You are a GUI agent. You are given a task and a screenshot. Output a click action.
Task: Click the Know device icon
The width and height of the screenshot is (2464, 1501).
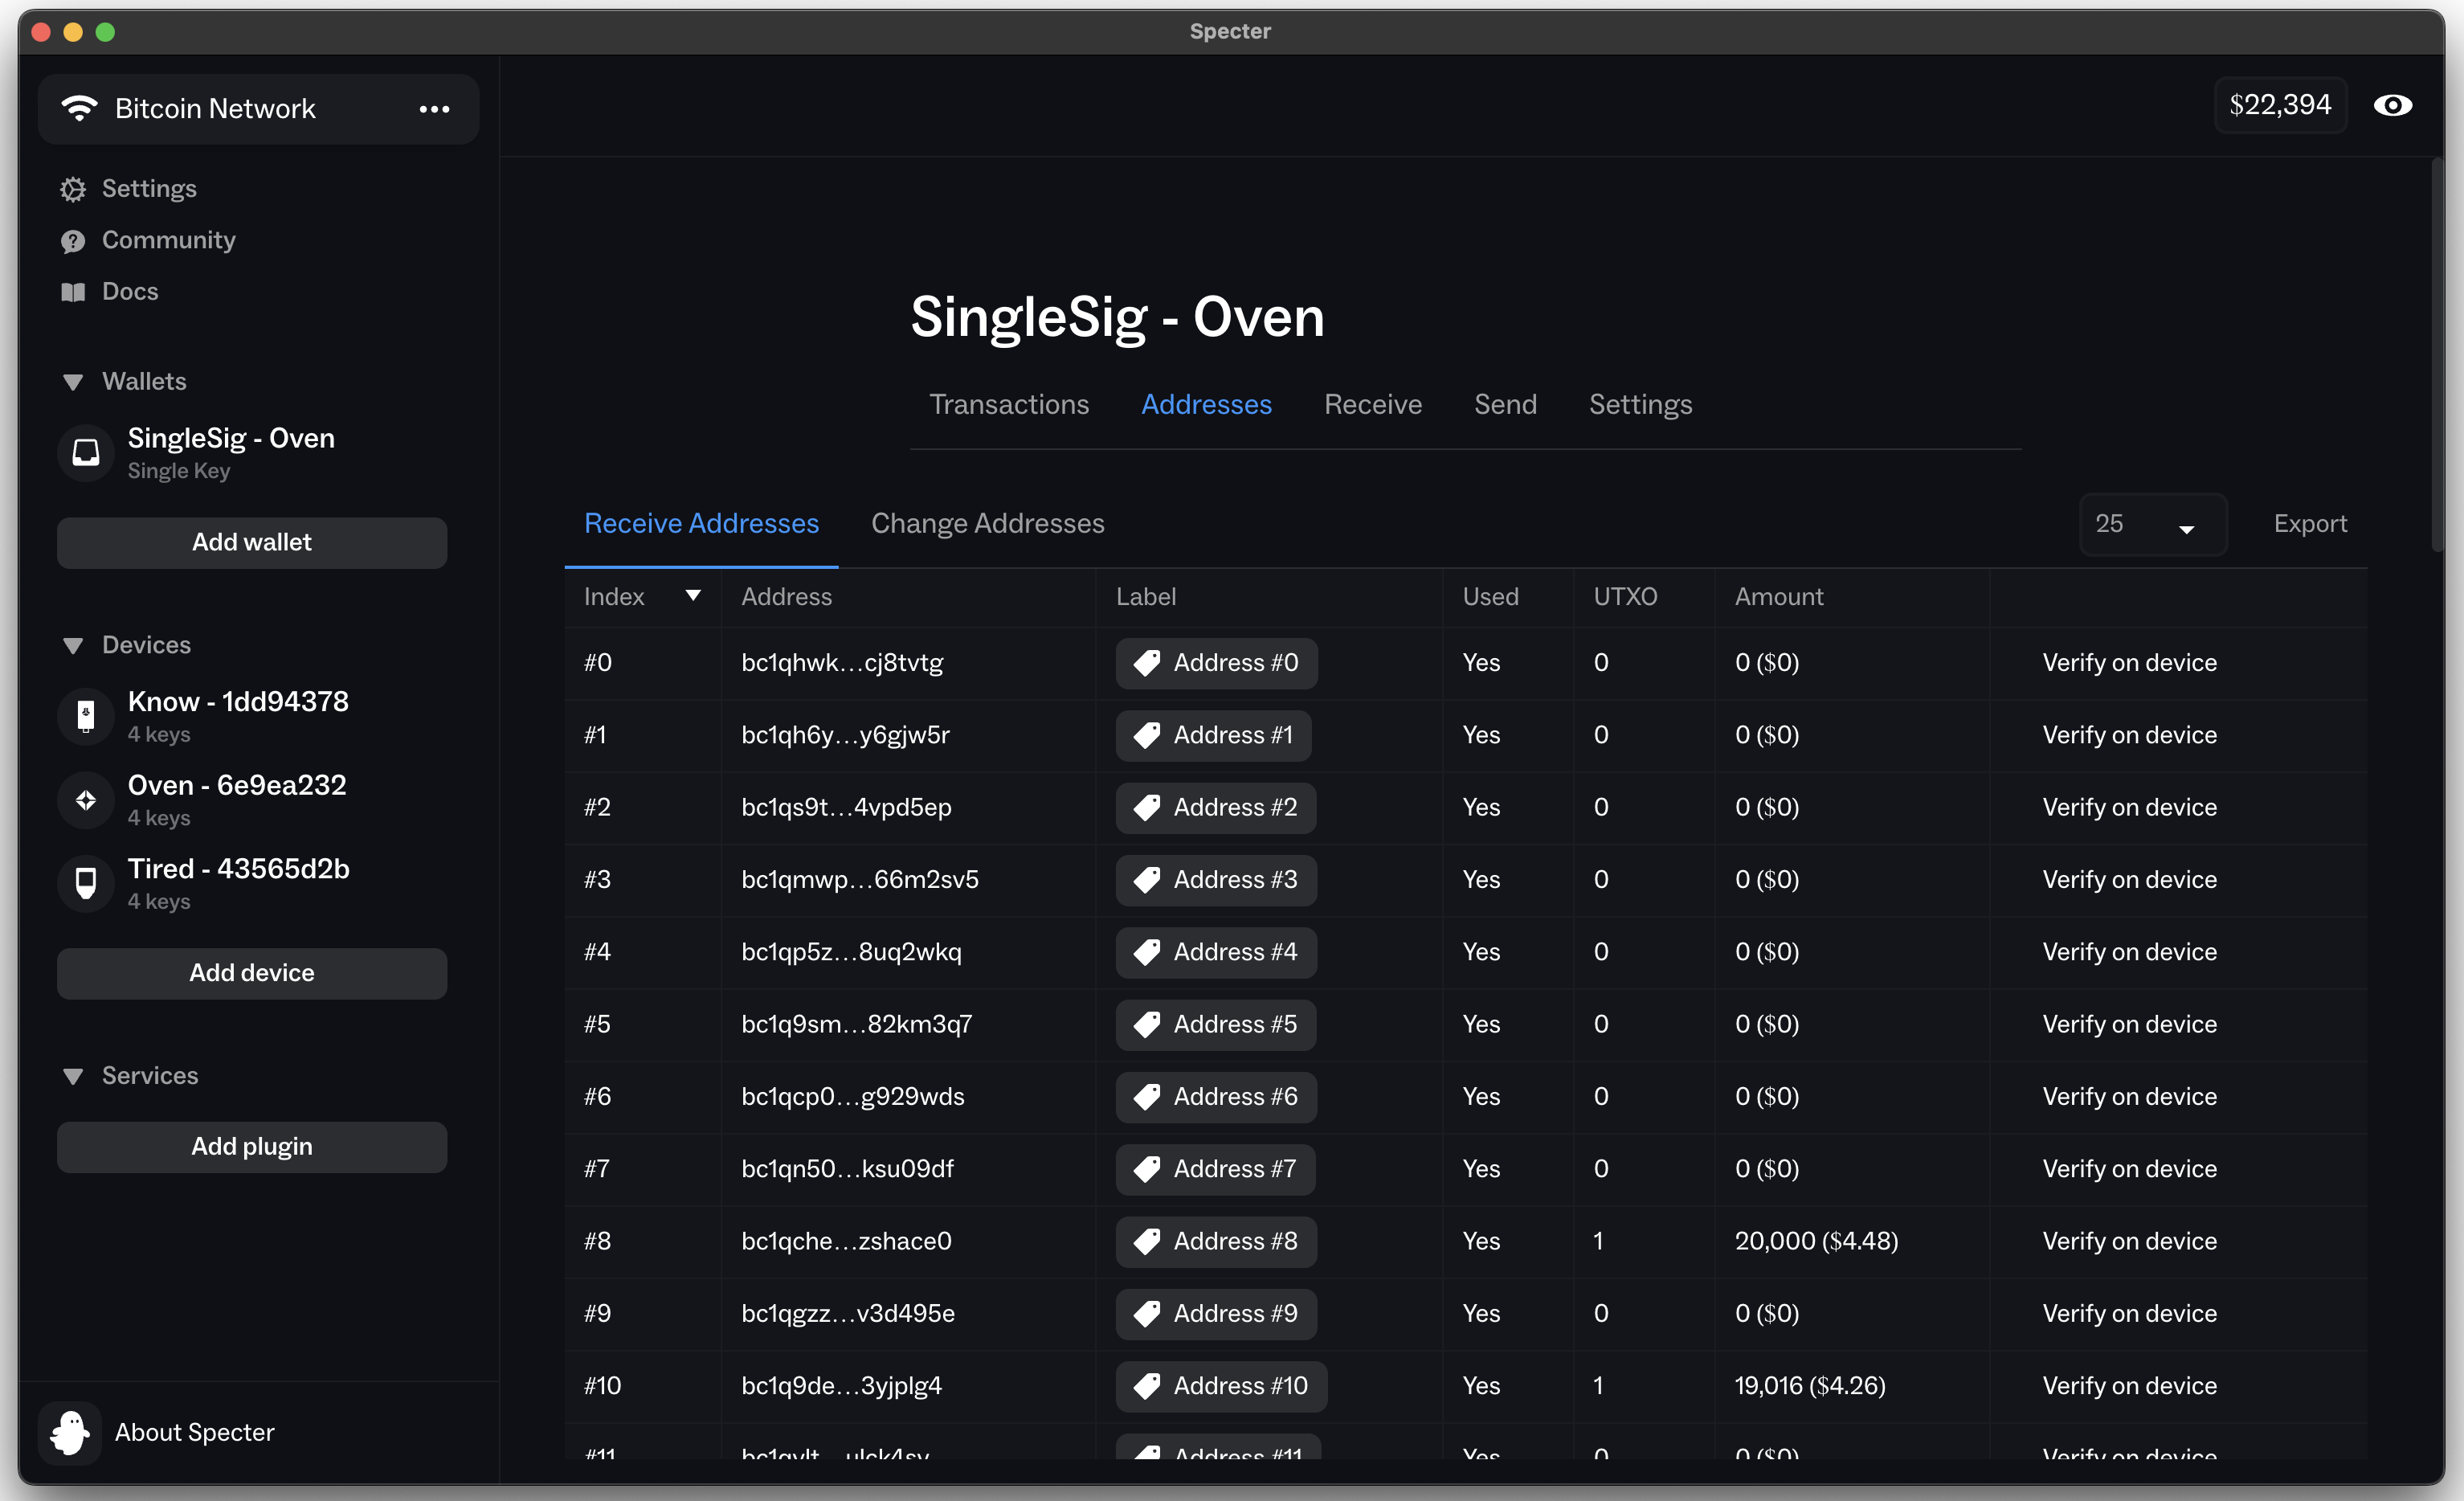(86, 716)
